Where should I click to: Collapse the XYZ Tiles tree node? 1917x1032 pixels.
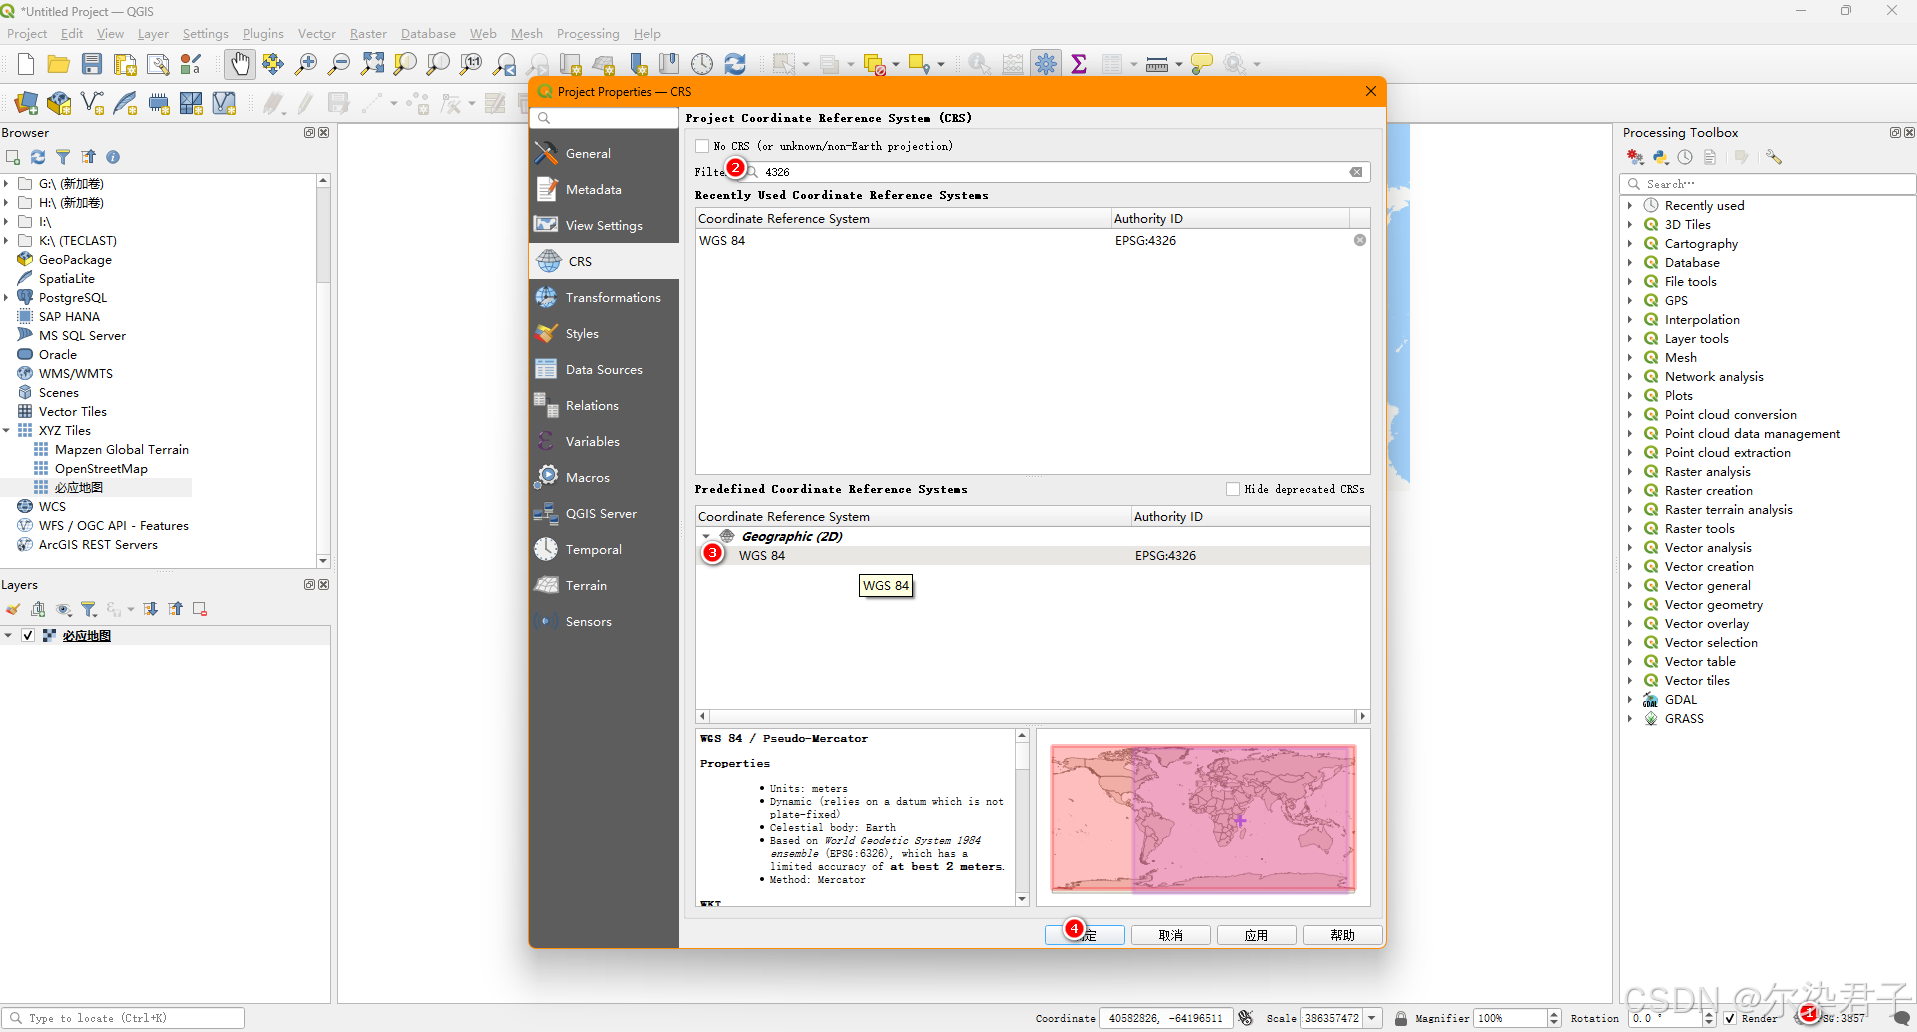[6, 431]
